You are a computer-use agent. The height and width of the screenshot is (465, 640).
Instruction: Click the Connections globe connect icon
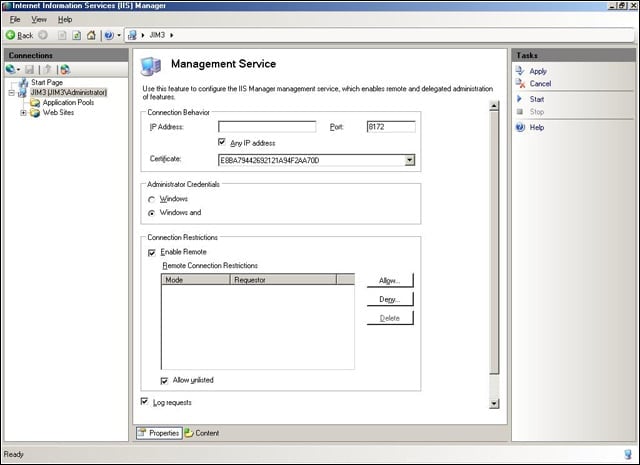(x=11, y=69)
